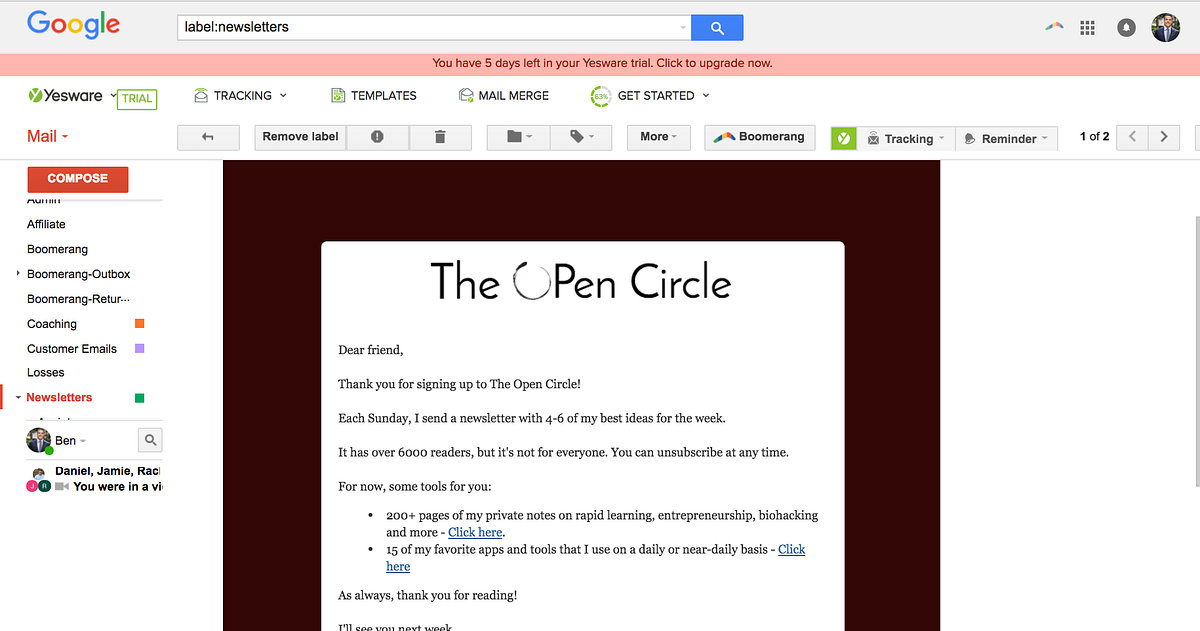
Task: Open the Losses label
Action: [46, 372]
